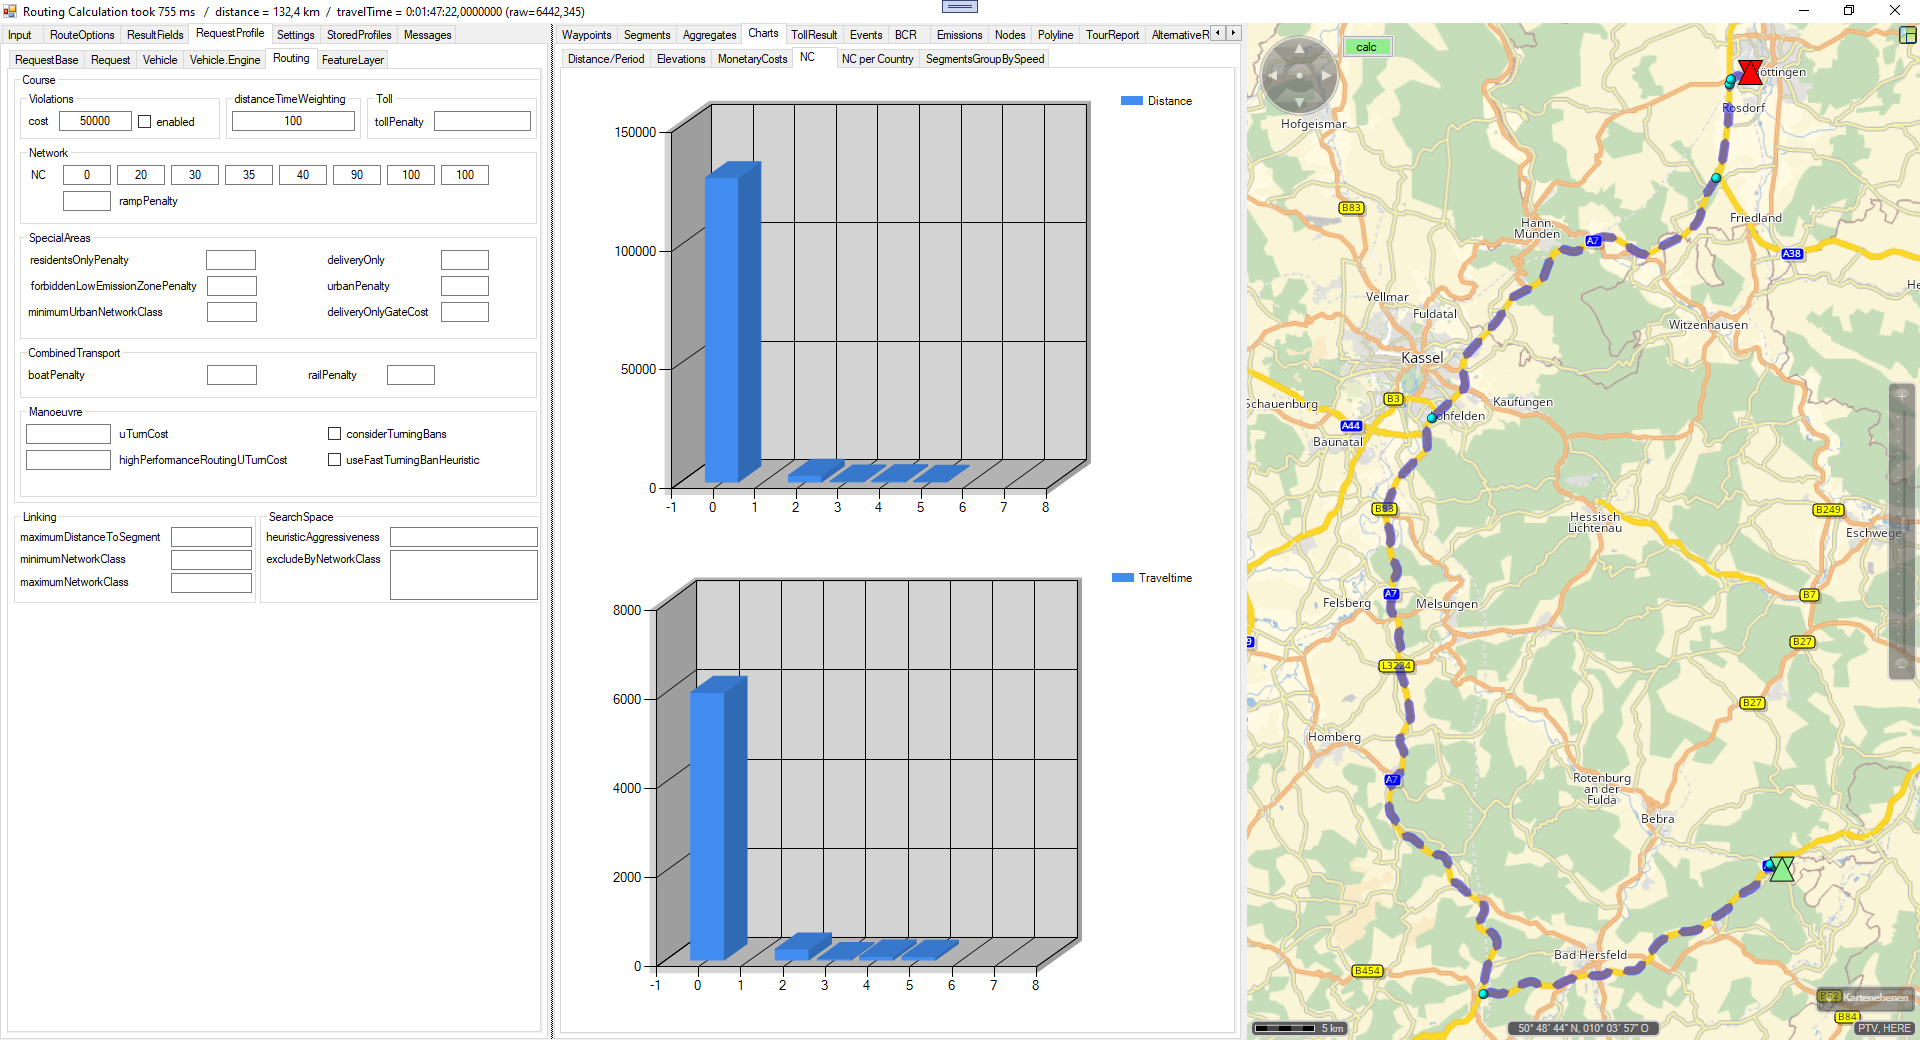The image size is (1920, 1040).
Task: Click the distanceTimeWeighting input field
Action: [293, 121]
